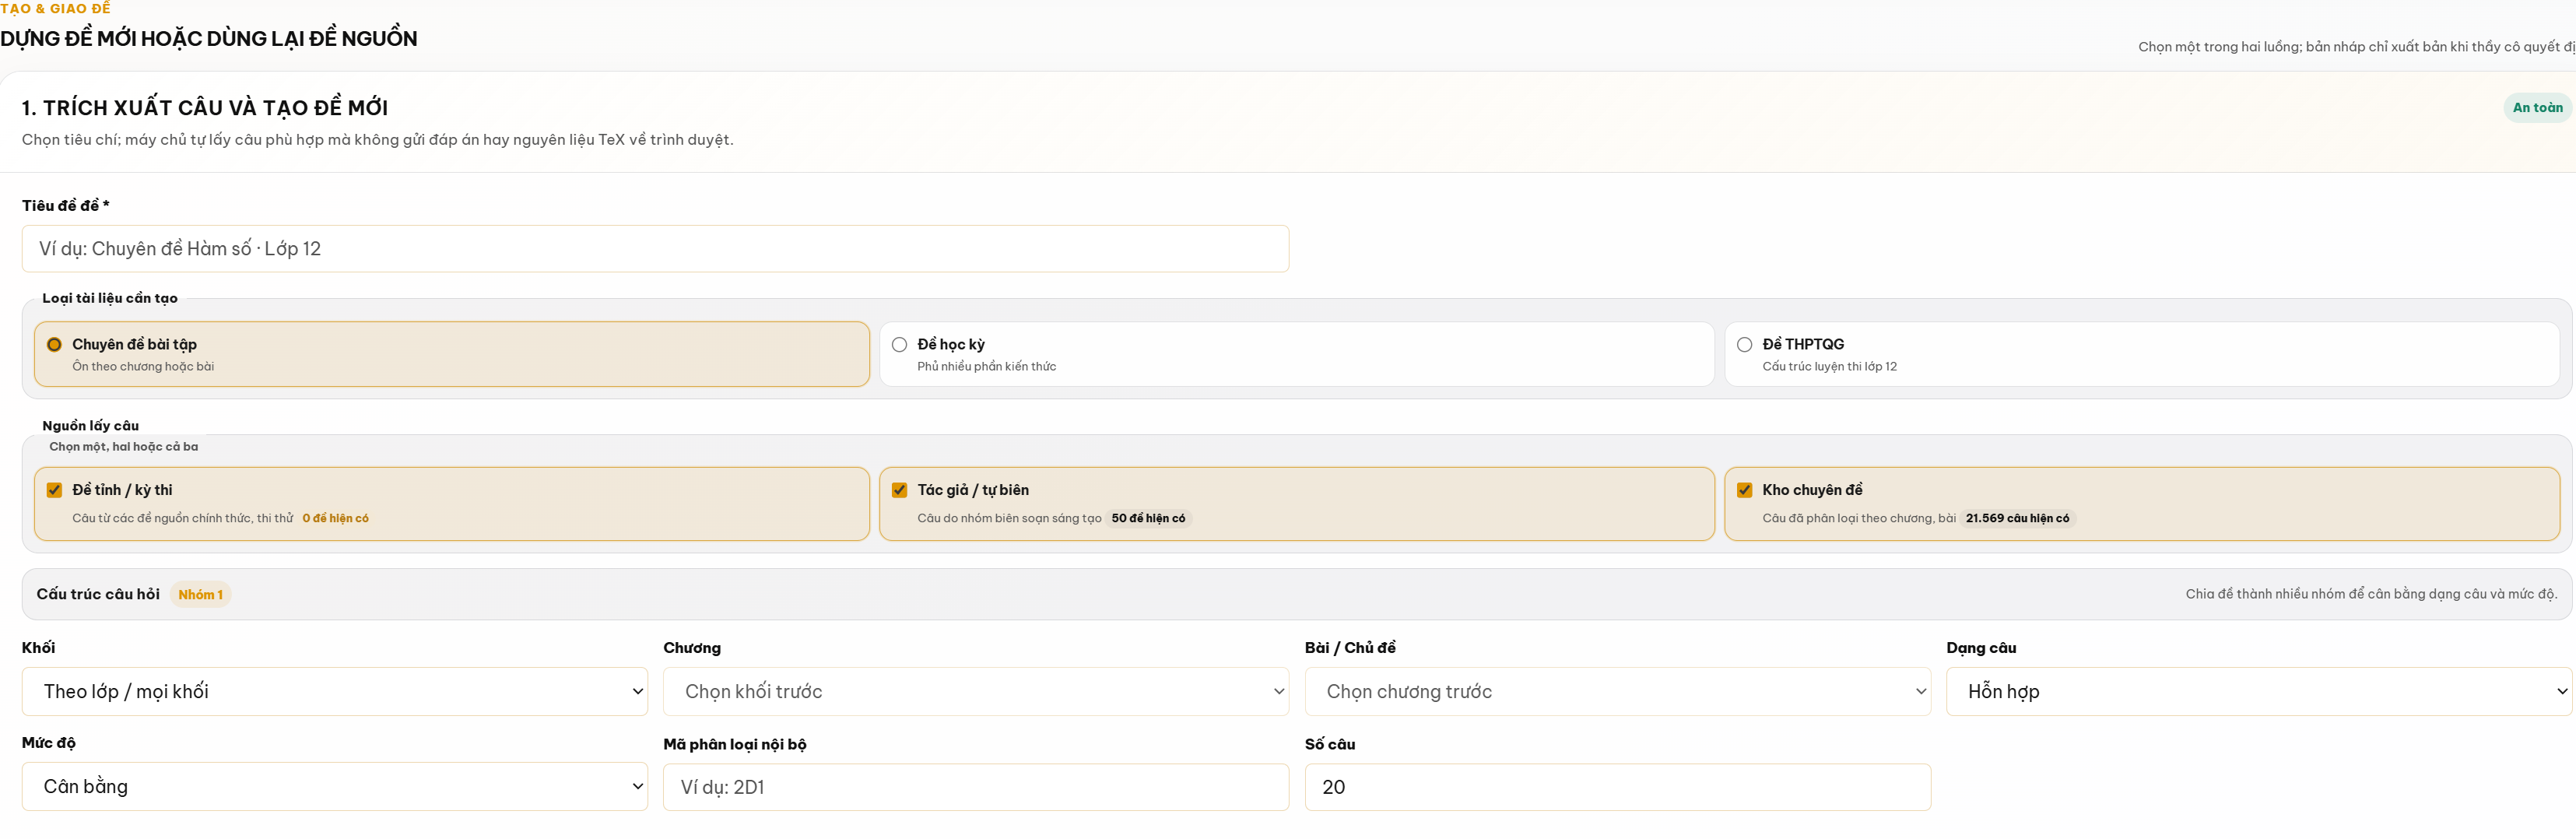Expand the Mức độ Cân bằng dropdown

pos(334,786)
